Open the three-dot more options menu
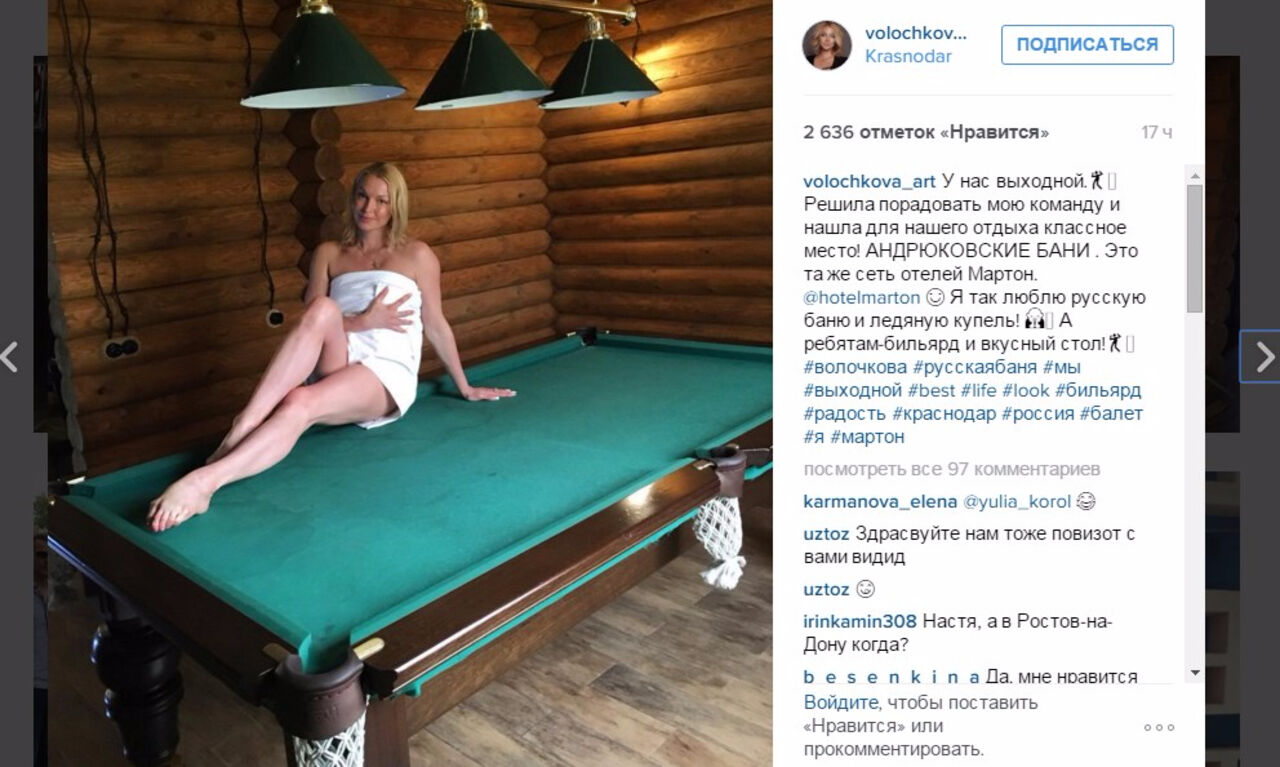Viewport: 1280px width, 767px height. (x=1159, y=727)
